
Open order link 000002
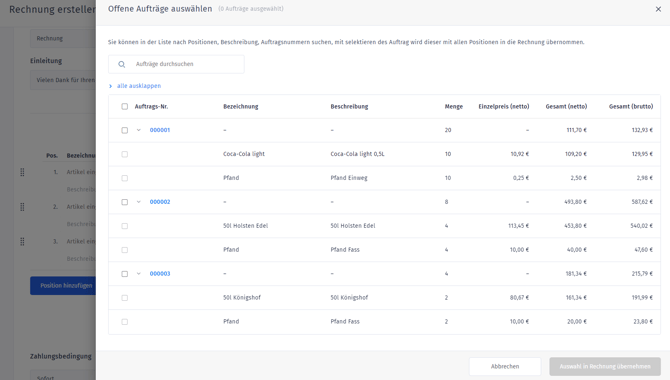click(x=160, y=202)
